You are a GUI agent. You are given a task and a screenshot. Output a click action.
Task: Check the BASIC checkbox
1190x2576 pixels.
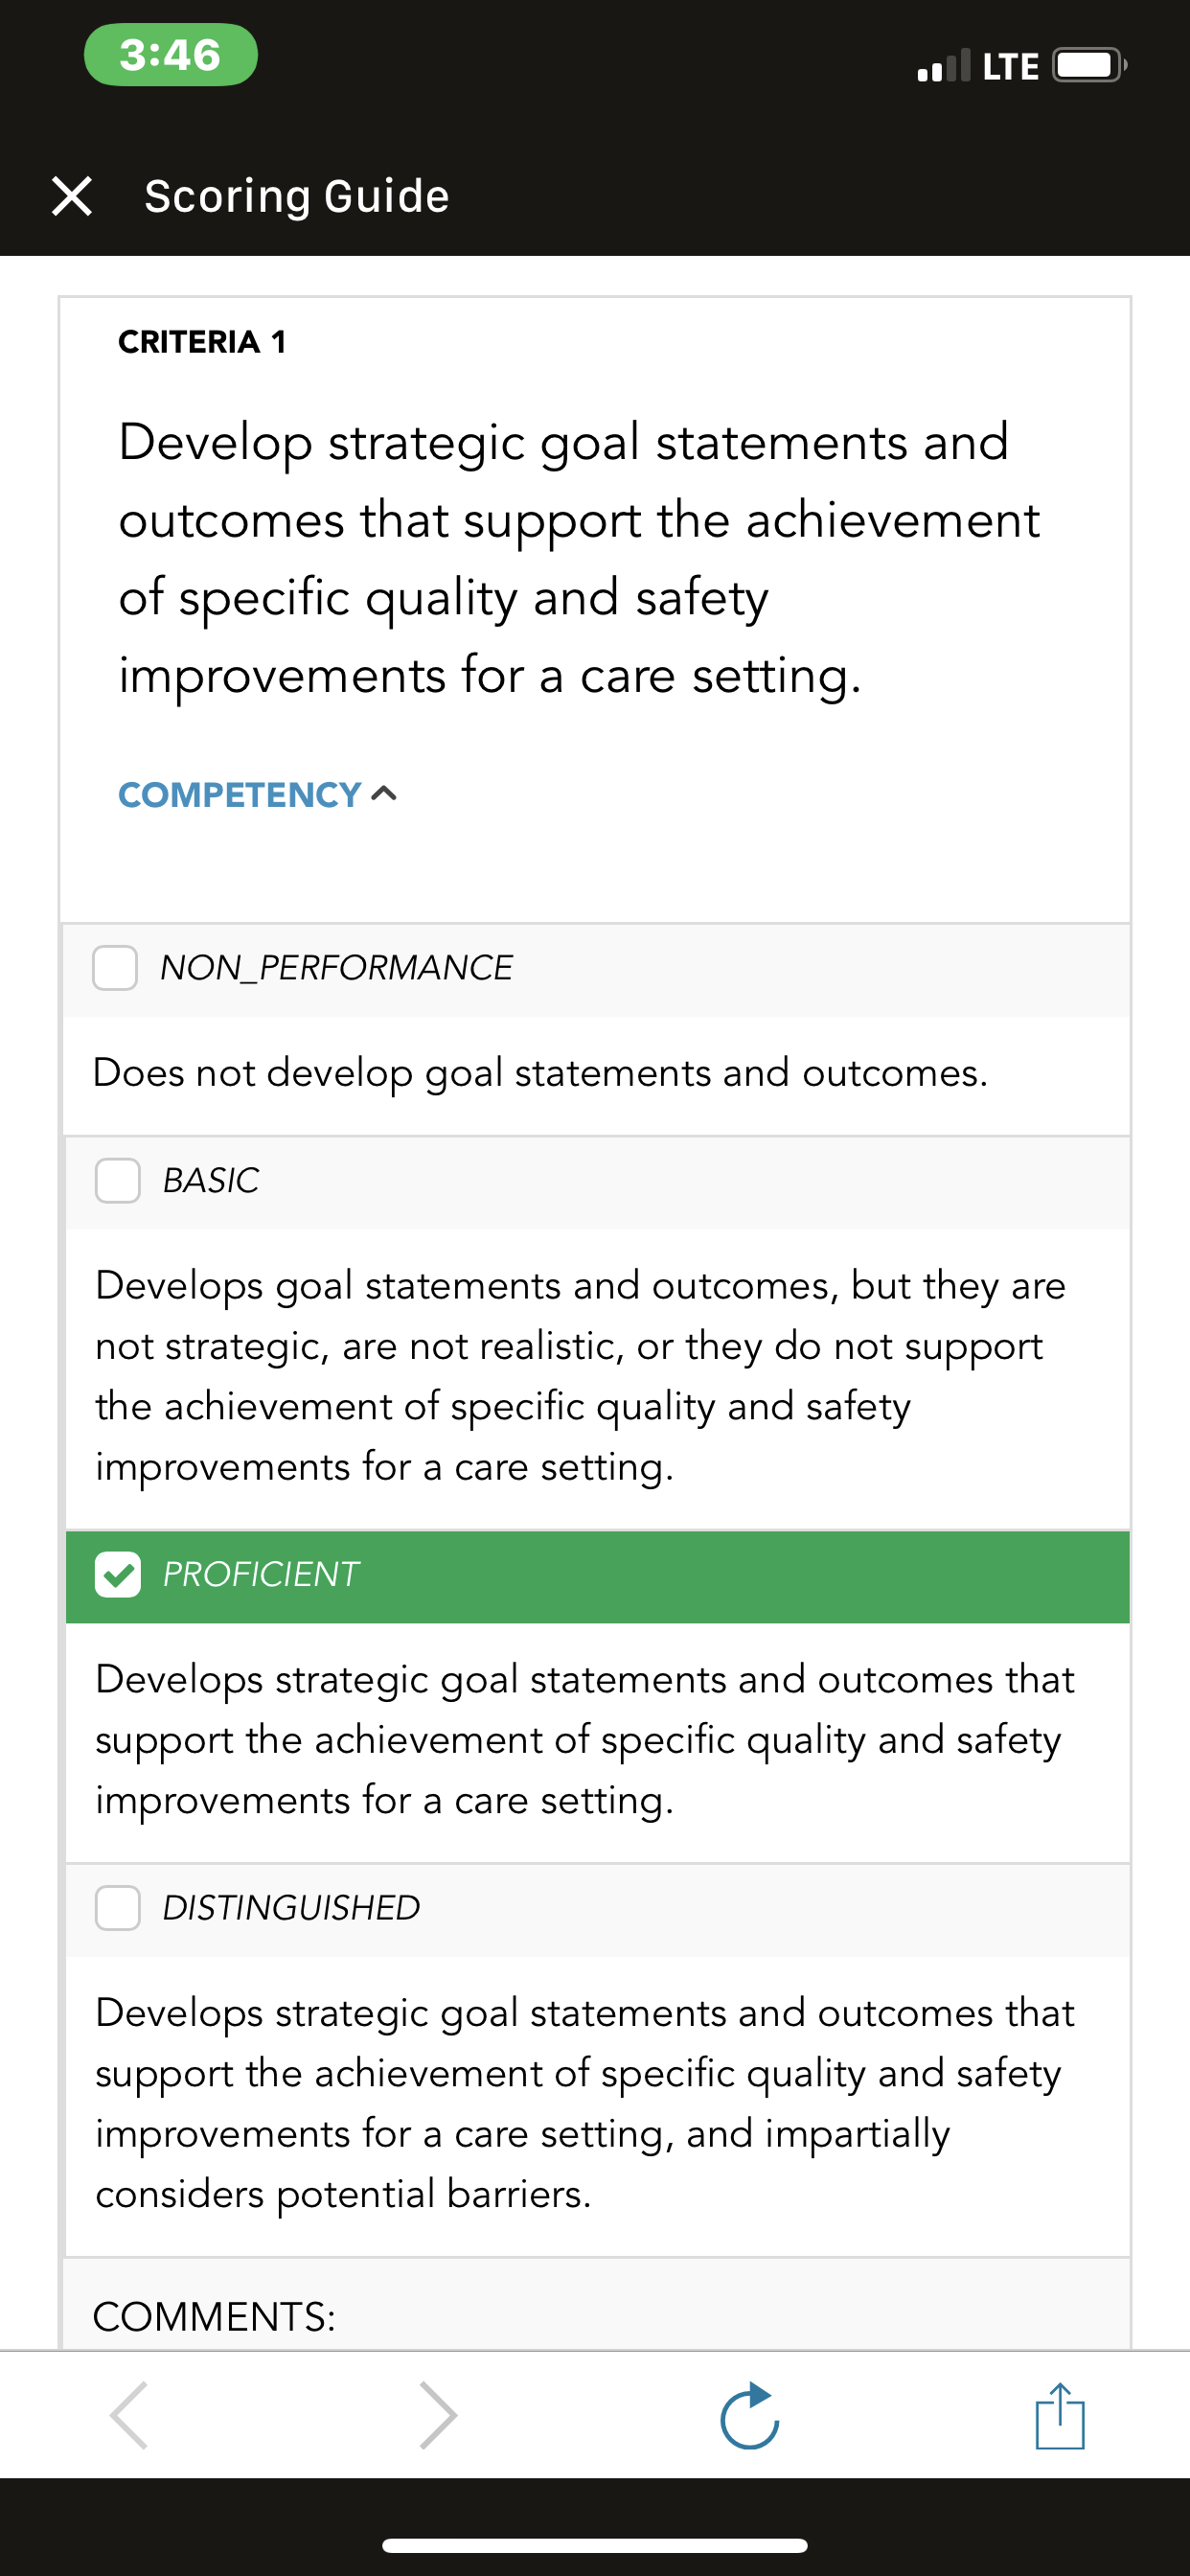tap(118, 1181)
